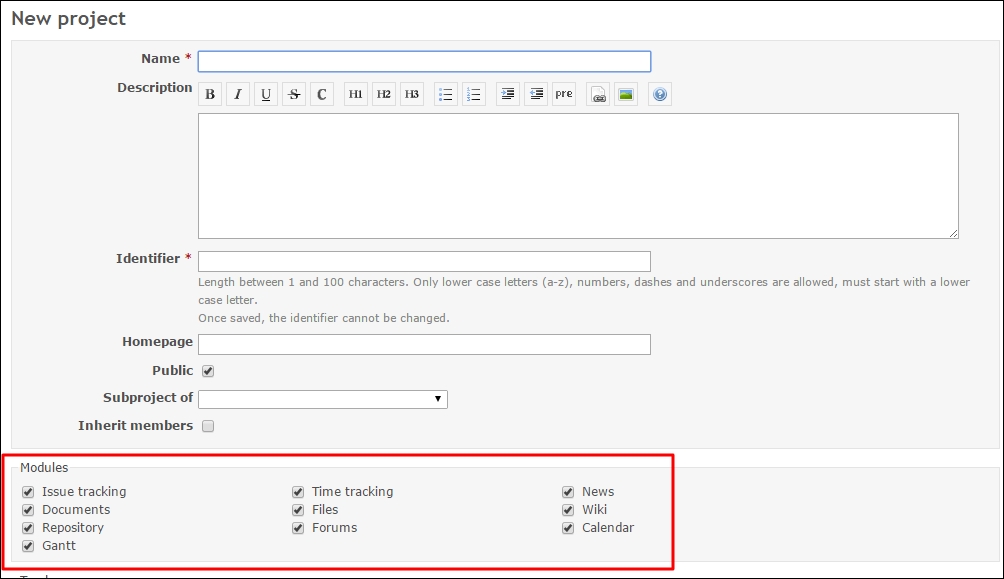1004x579 pixels.
Task: Click the underline formatting button
Action: point(266,95)
